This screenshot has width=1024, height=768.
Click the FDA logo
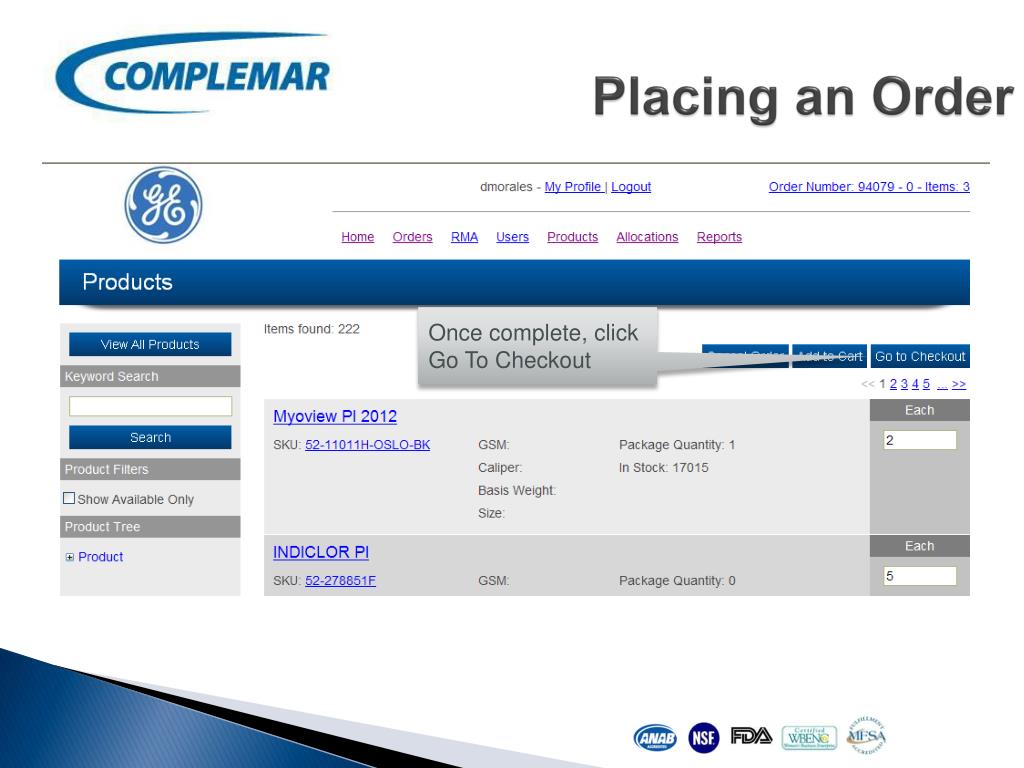click(x=751, y=736)
